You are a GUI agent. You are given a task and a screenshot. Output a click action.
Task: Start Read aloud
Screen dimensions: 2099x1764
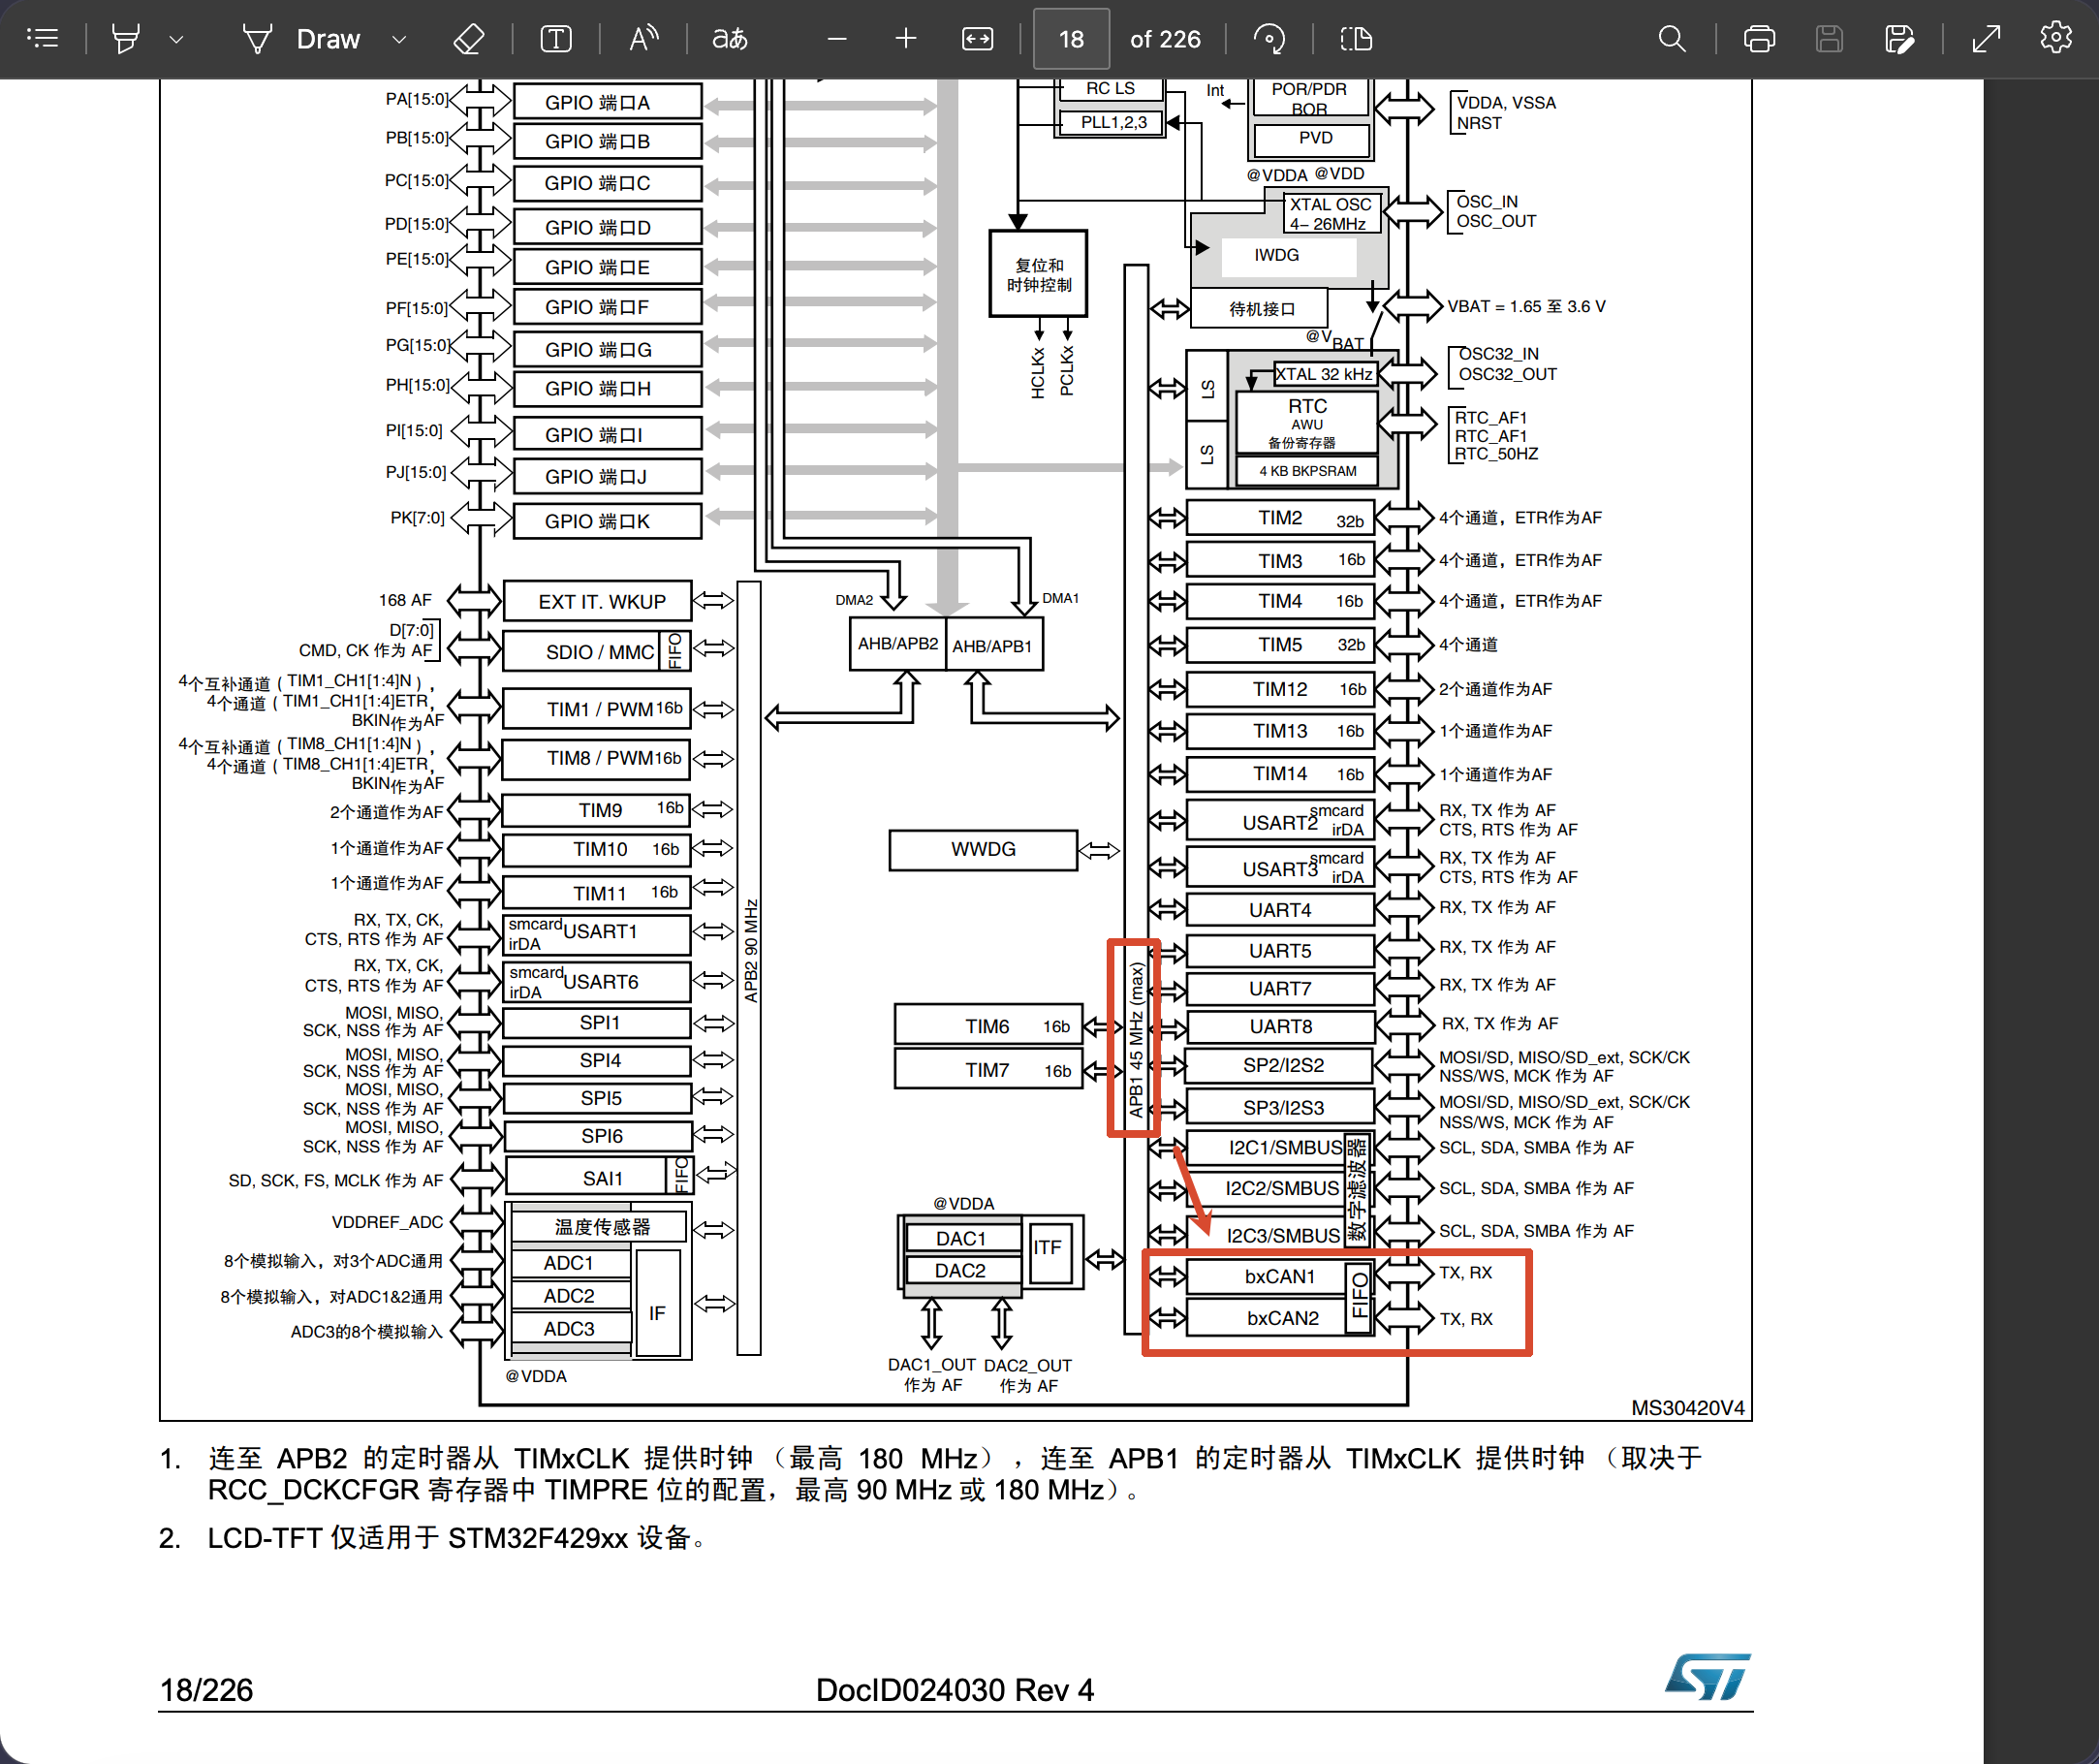(643, 39)
